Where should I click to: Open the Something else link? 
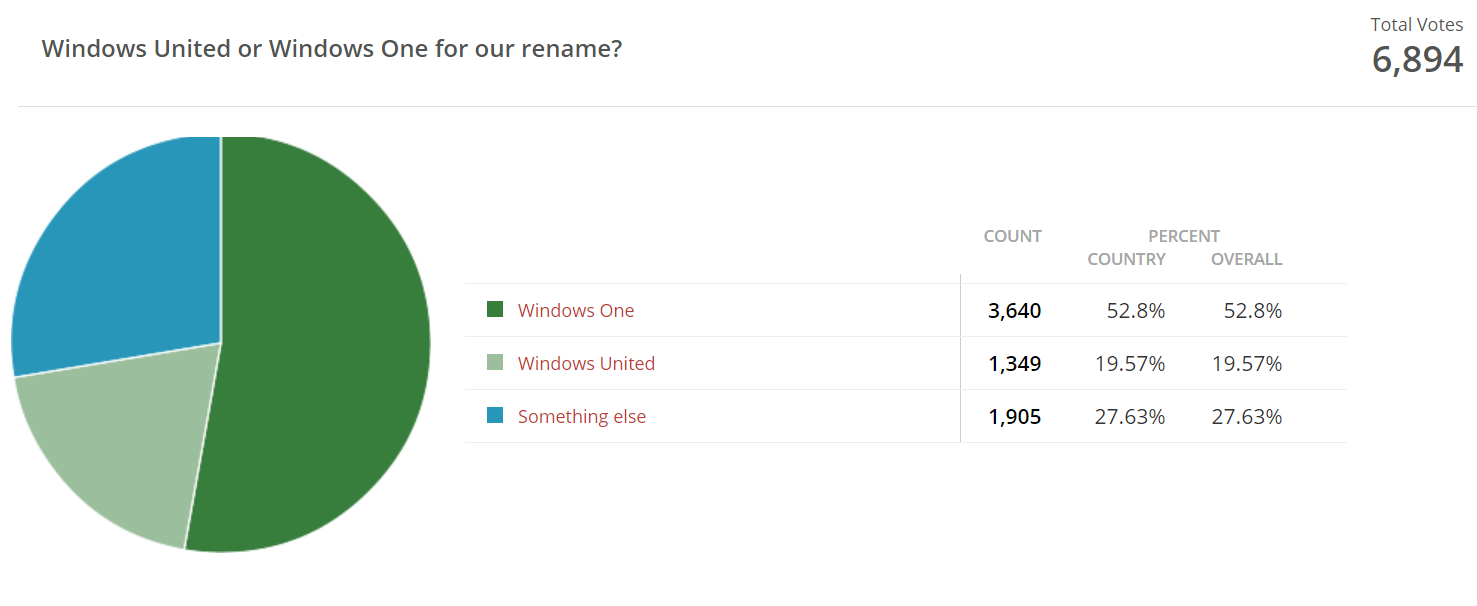[x=582, y=417]
